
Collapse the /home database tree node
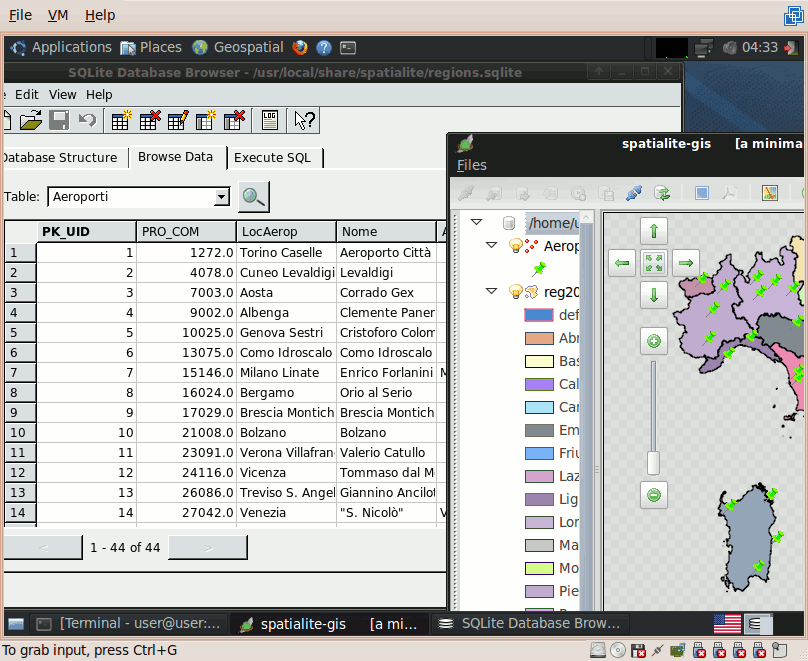pyautogui.click(x=477, y=223)
